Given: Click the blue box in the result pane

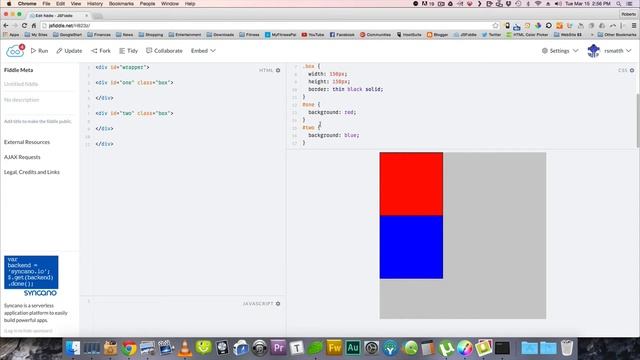Looking at the screenshot, I should click(411, 247).
